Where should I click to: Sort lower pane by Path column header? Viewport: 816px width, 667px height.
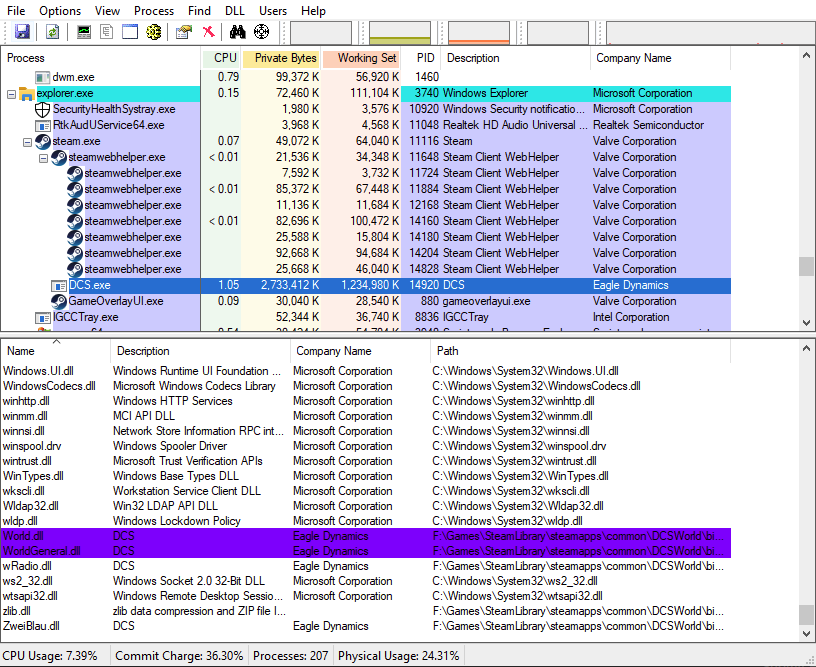point(580,351)
